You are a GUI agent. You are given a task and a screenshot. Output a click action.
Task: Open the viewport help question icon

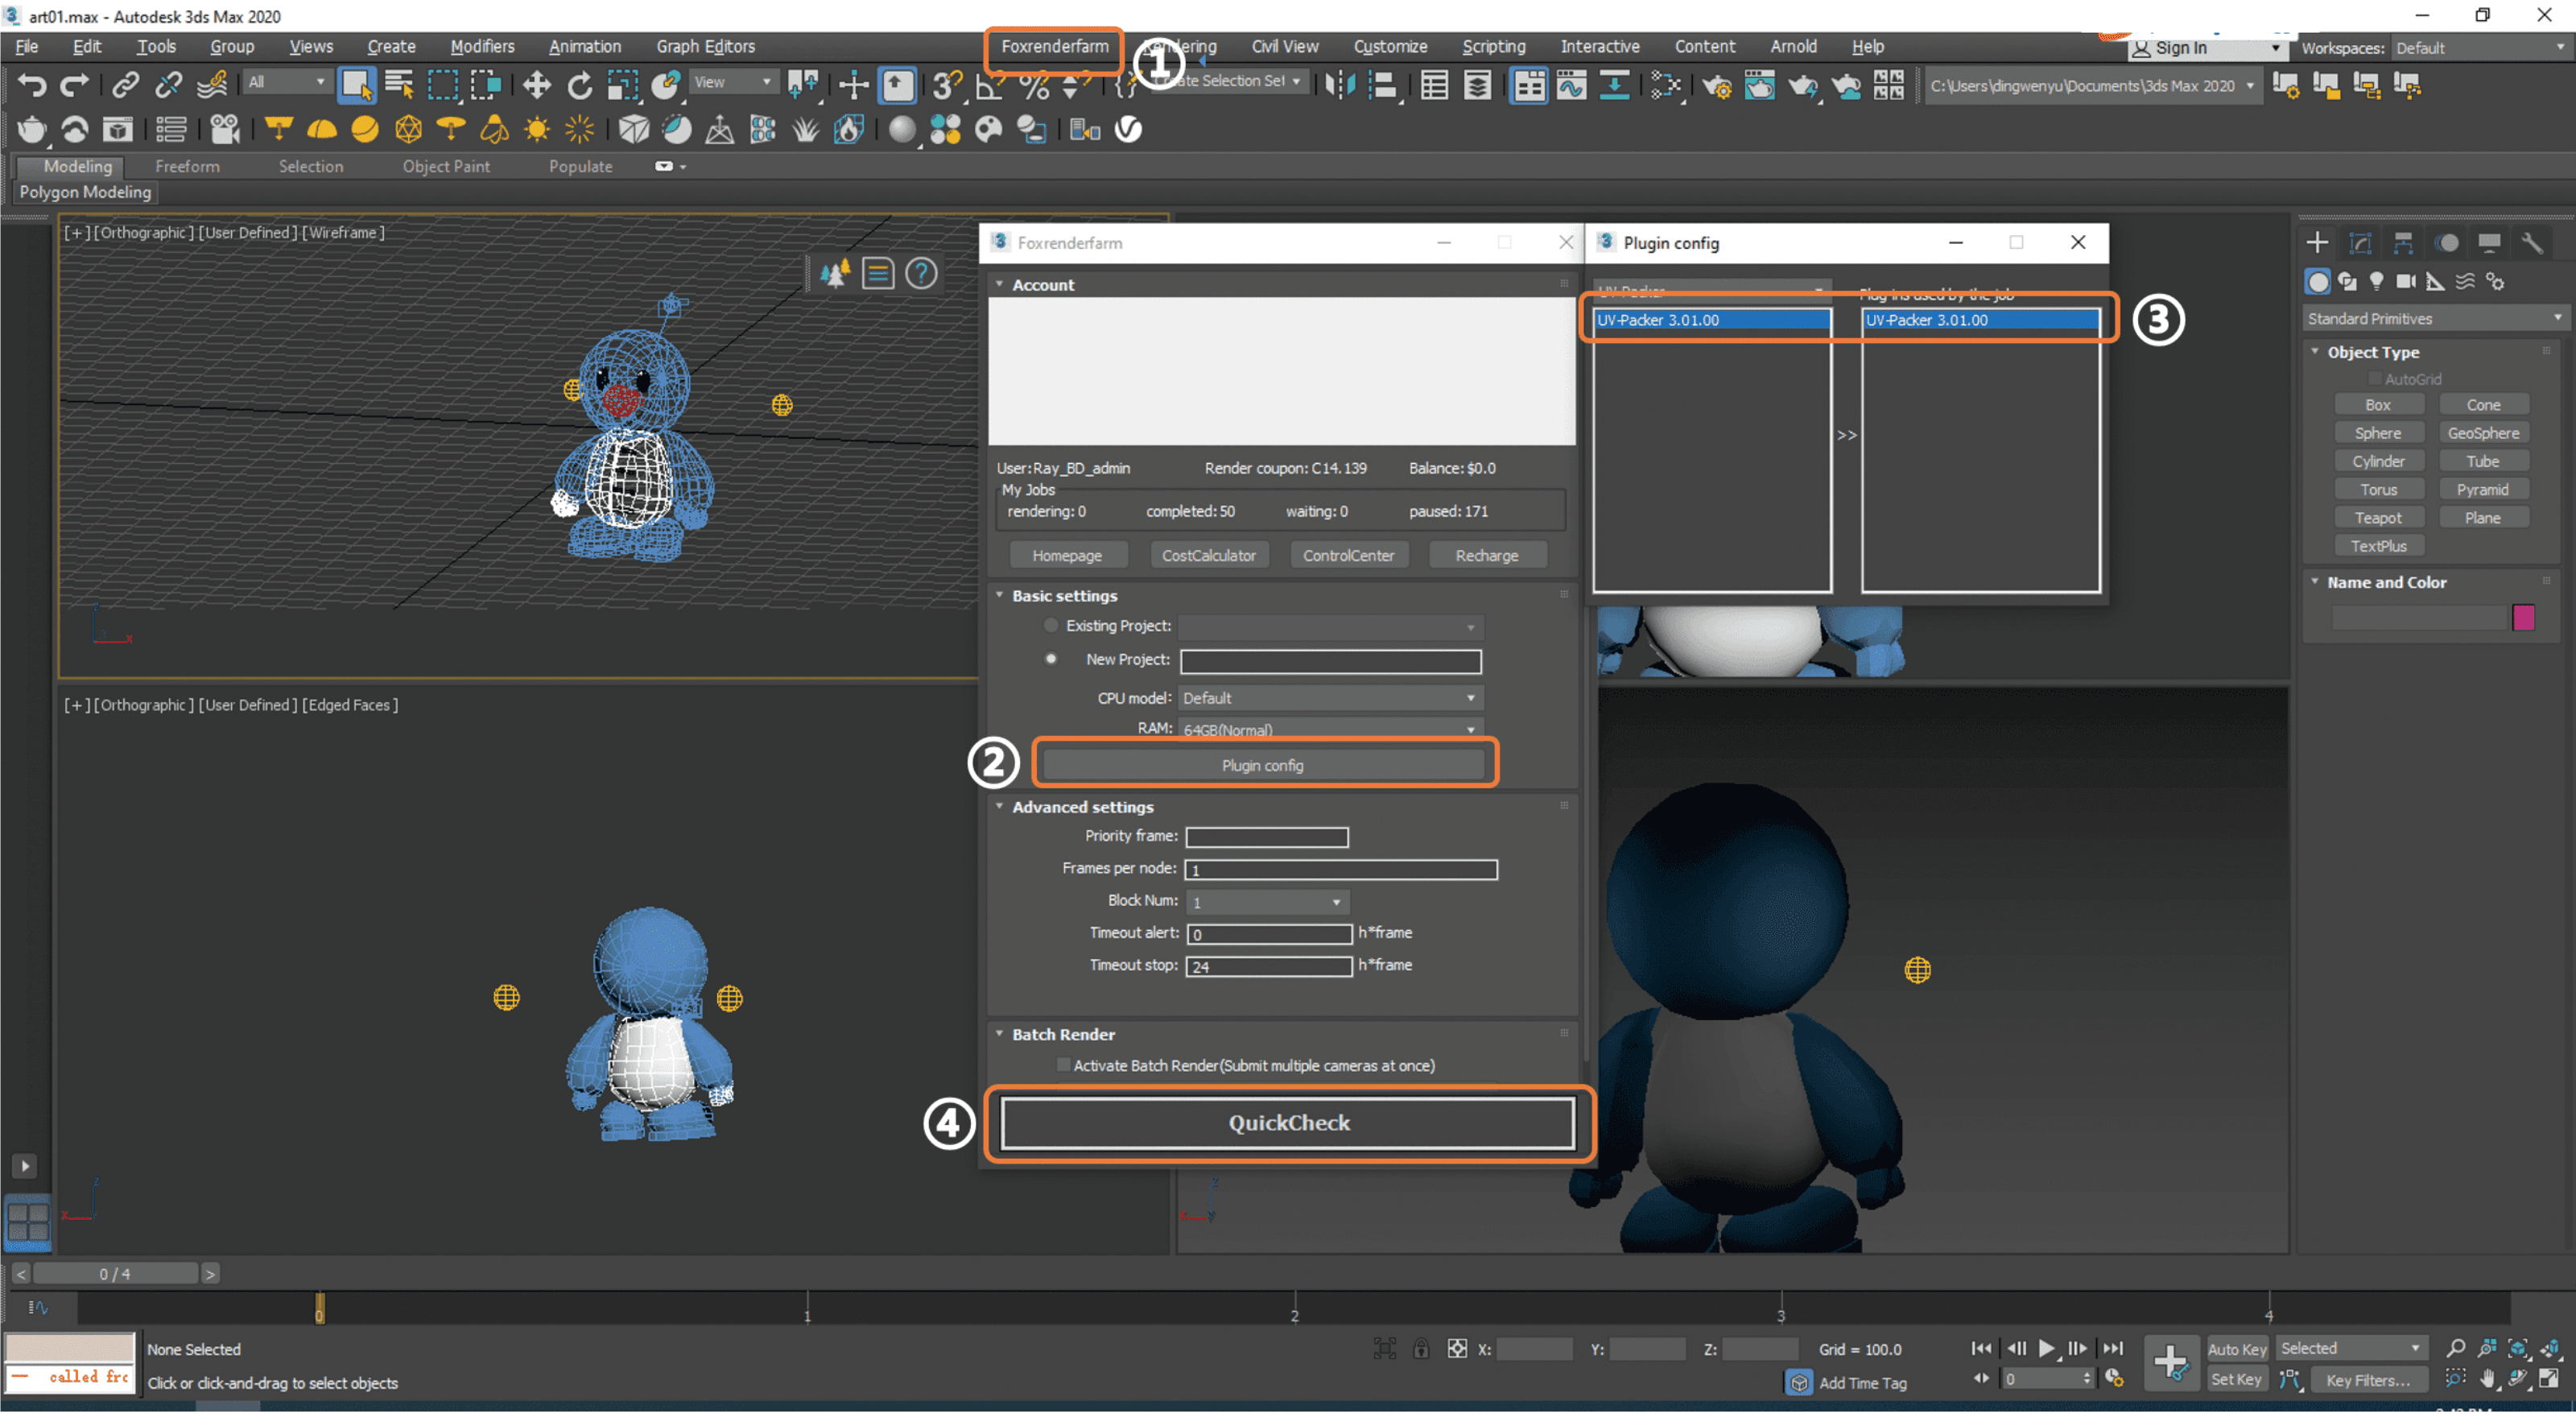point(921,273)
